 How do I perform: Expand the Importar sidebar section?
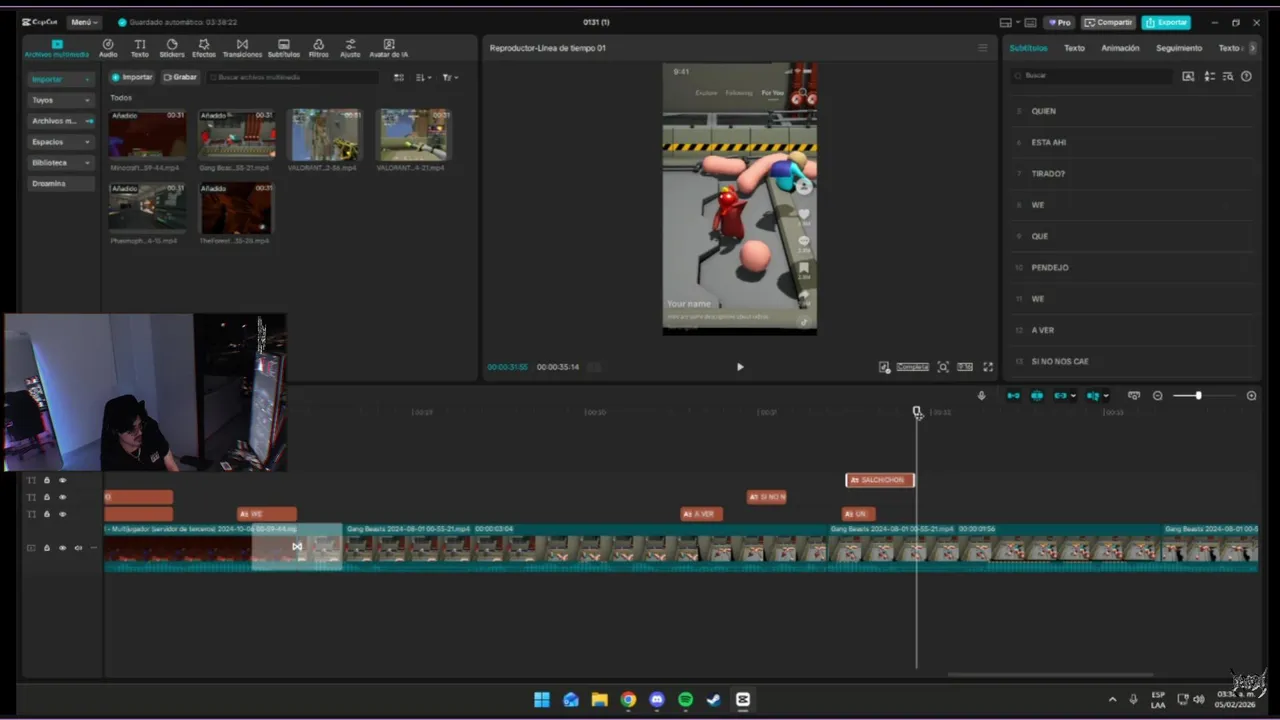[61, 79]
